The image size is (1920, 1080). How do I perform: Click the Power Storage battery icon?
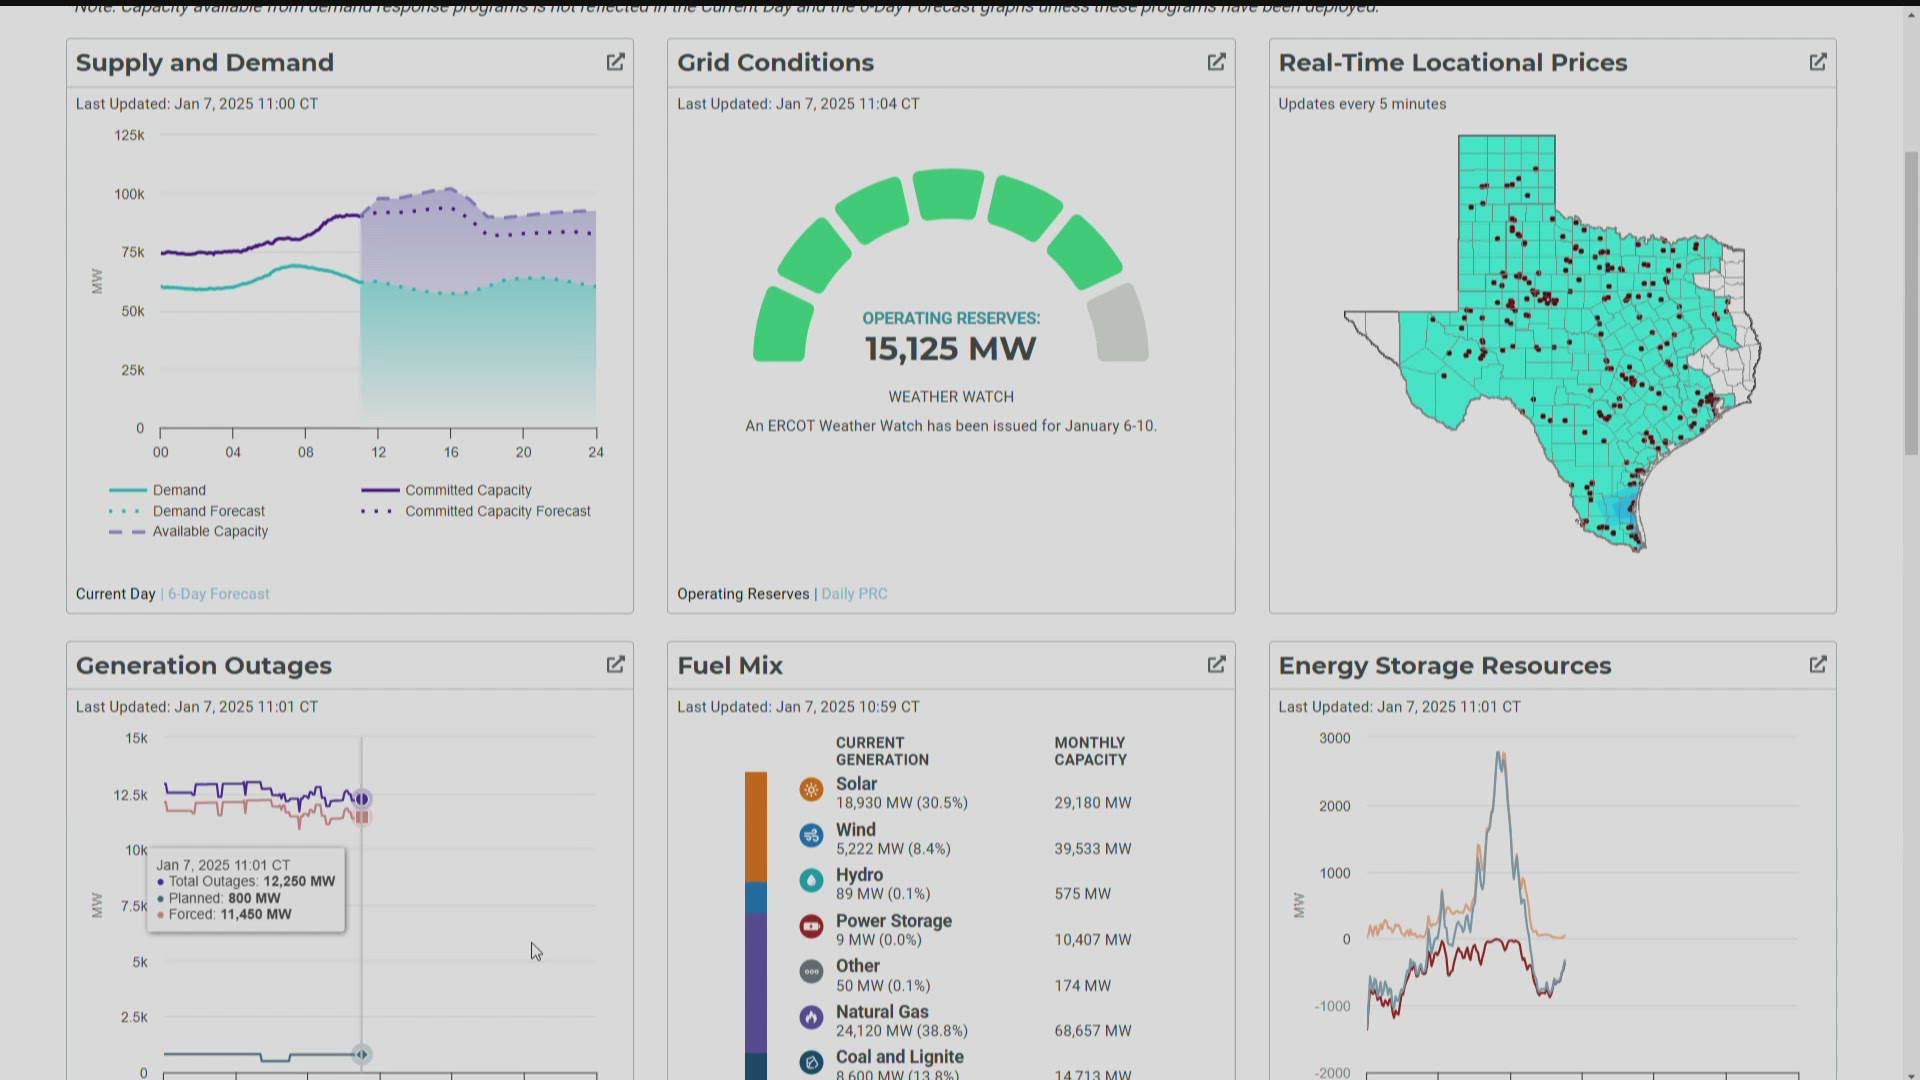click(x=811, y=926)
